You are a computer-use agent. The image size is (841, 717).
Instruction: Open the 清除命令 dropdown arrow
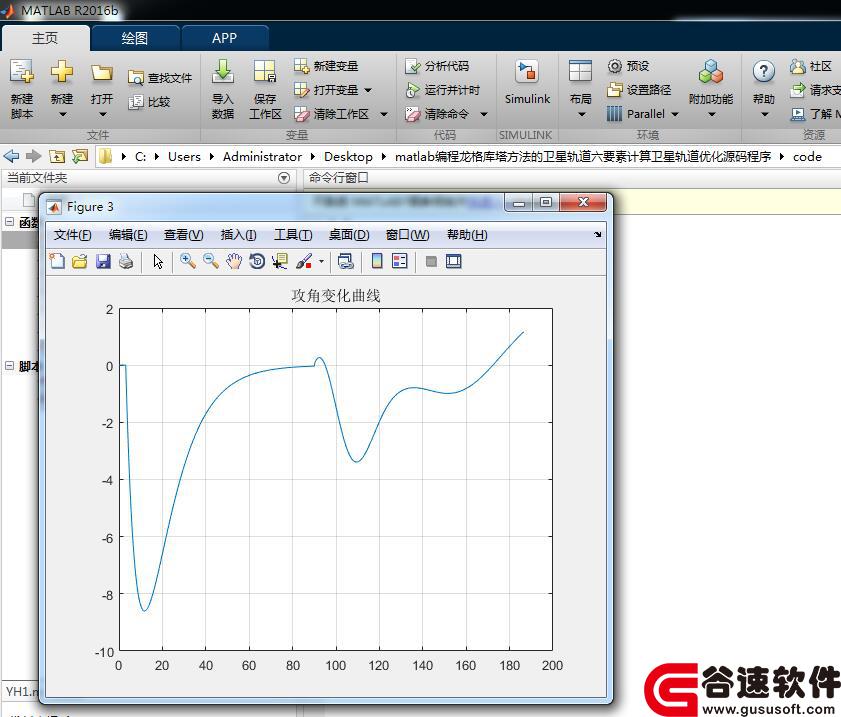click(x=484, y=114)
